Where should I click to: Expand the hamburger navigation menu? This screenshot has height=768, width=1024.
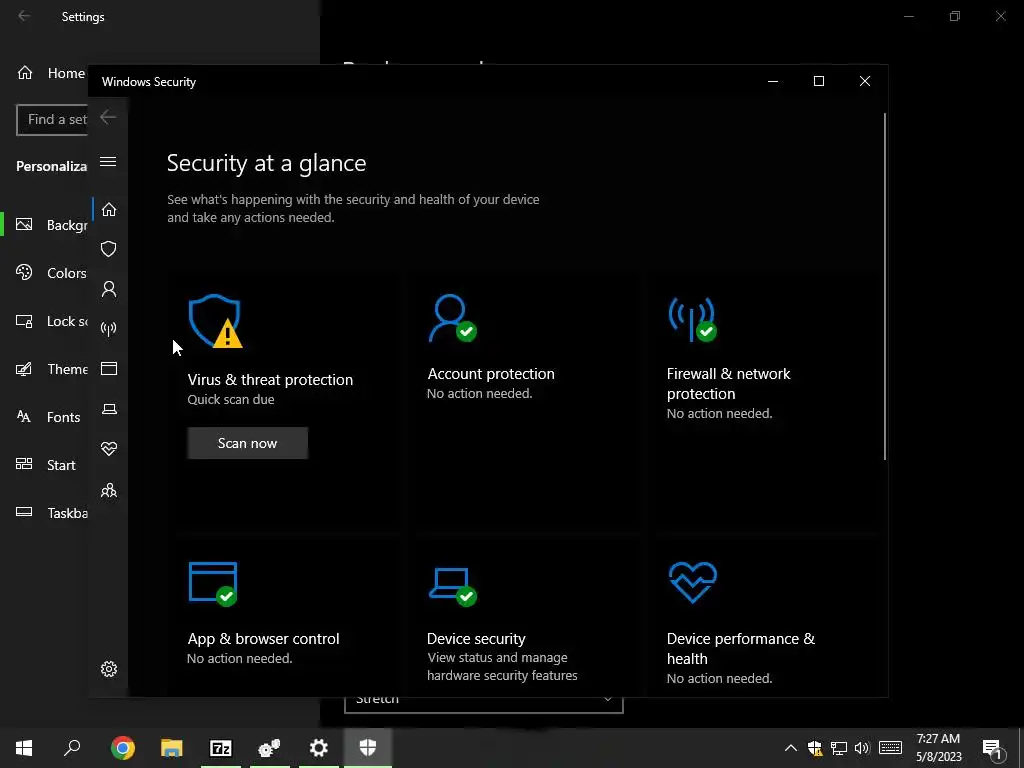click(108, 161)
